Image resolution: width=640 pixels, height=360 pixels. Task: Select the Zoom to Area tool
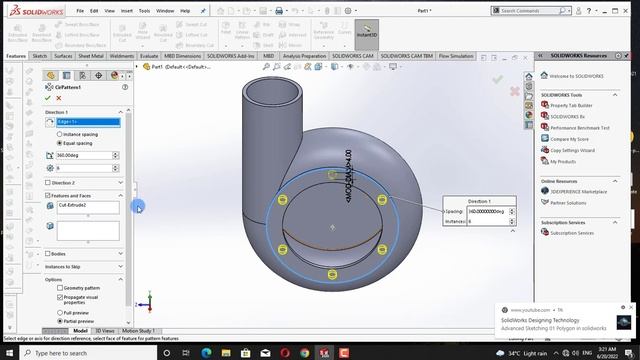(277, 67)
